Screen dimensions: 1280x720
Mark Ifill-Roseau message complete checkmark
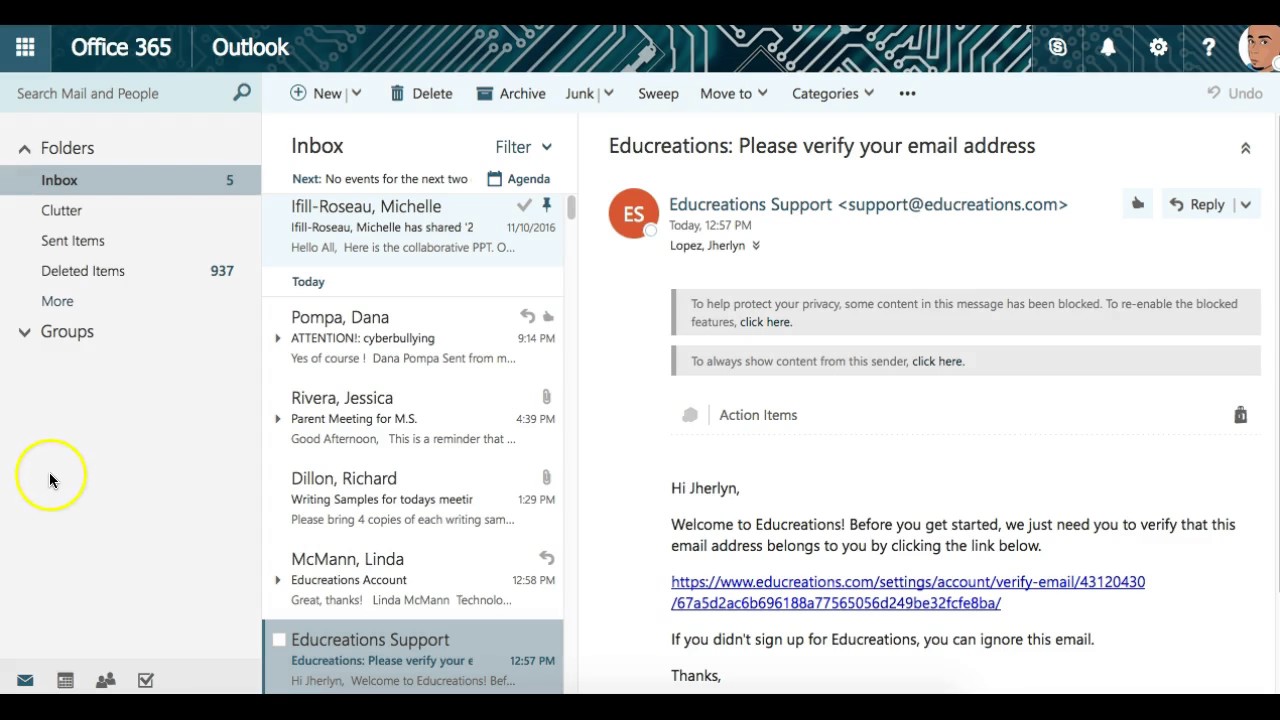coord(524,205)
